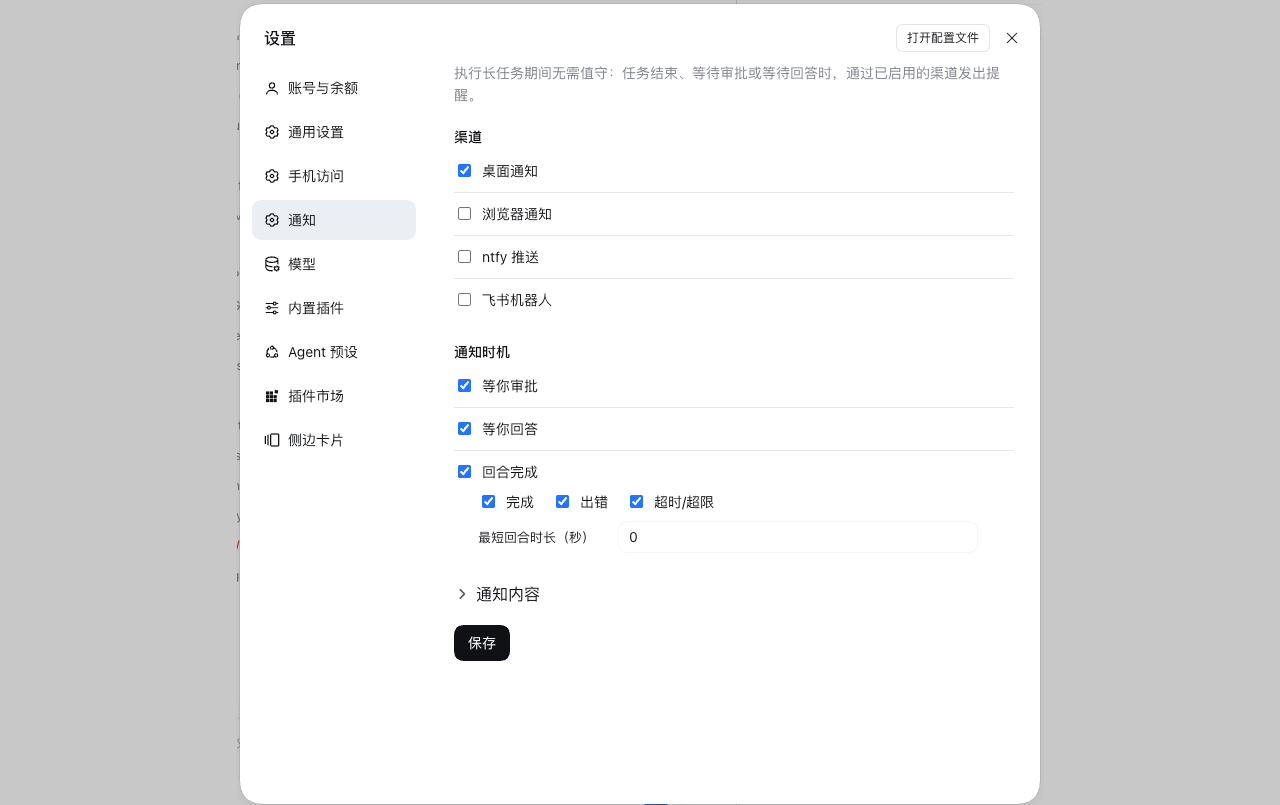This screenshot has width=1280, height=805.
Task: Click the 手机访问 sidebar icon
Action: pos(272,176)
